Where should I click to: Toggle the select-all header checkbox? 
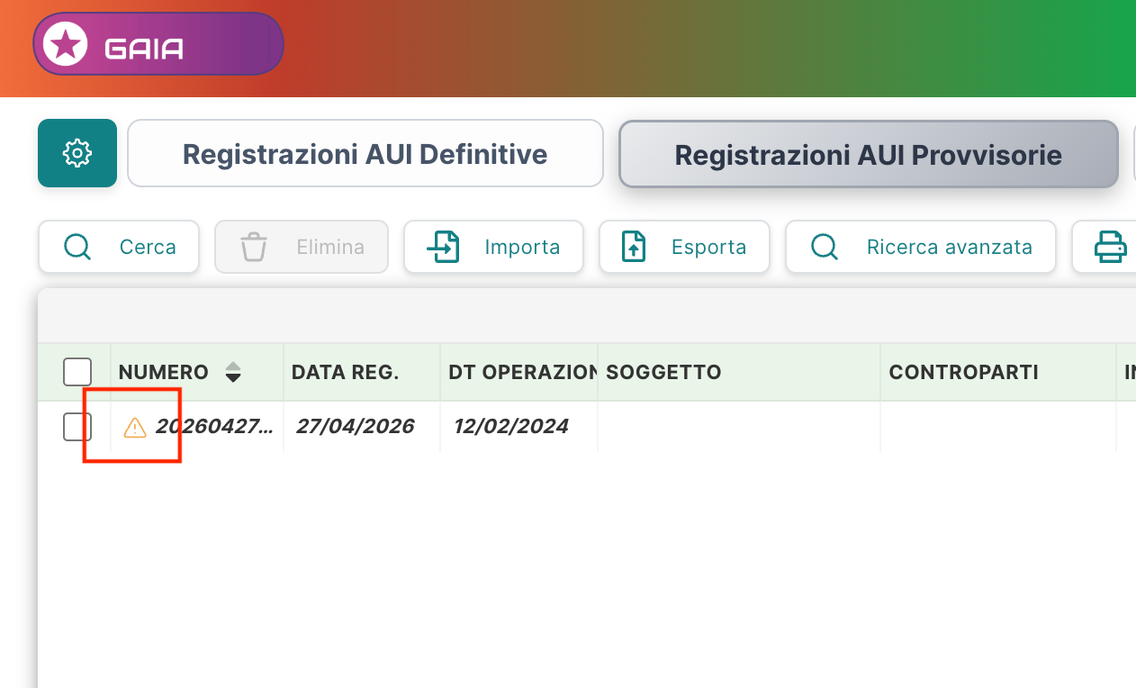point(78,372)
